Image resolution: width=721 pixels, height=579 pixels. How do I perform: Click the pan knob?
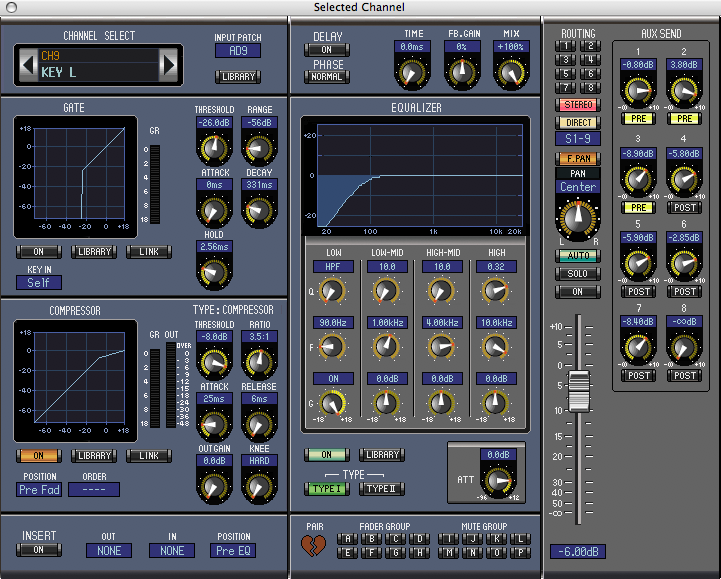578,219
